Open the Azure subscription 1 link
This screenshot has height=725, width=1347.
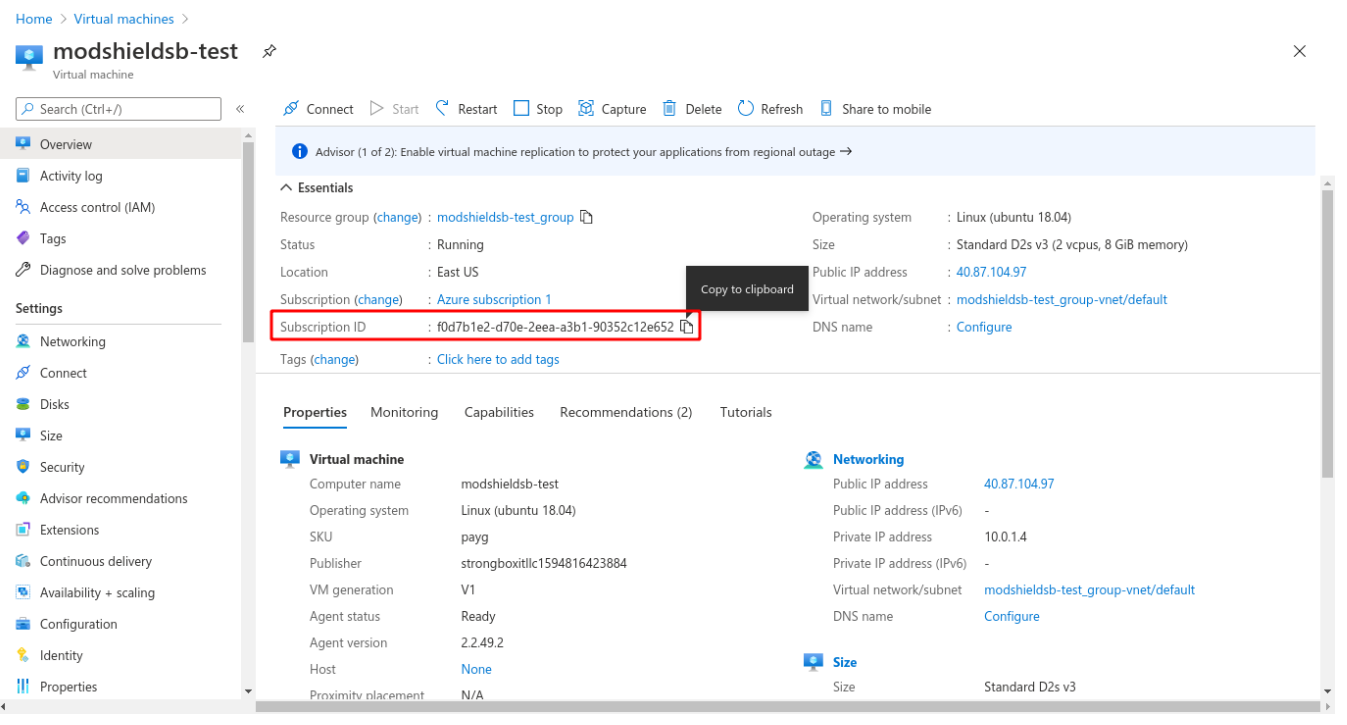[494, 300]
